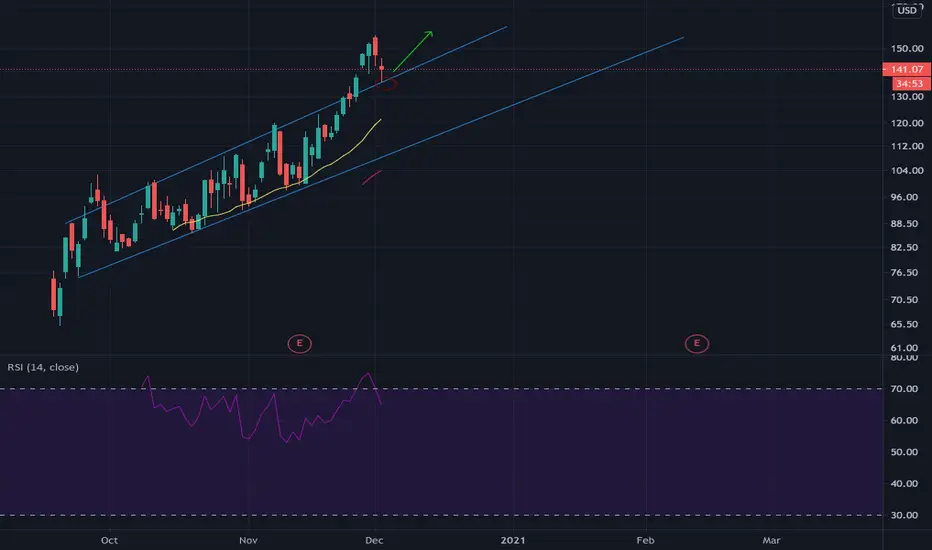The height and width of the screenshot is (550, 932).
Task: Click the 88.50 price axis label
Action: coord(904,224)
